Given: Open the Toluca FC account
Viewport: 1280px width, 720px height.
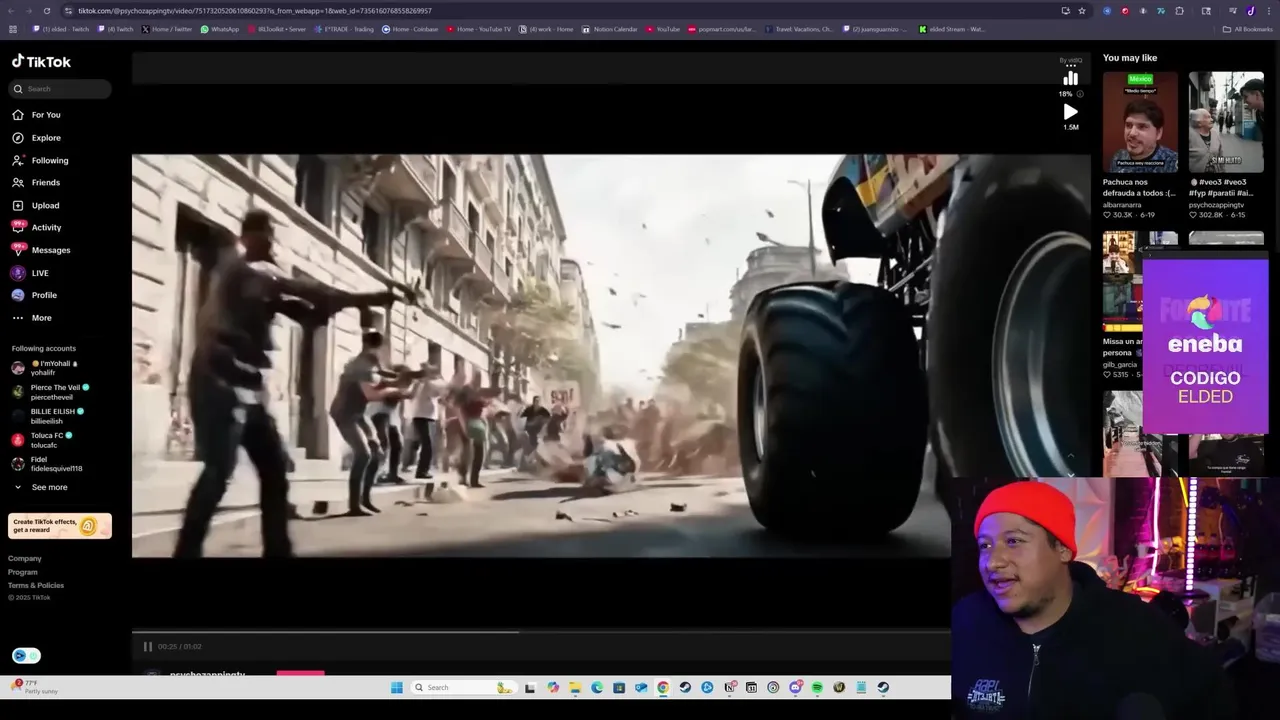Looking at the screenshot, I should (43, 440).
